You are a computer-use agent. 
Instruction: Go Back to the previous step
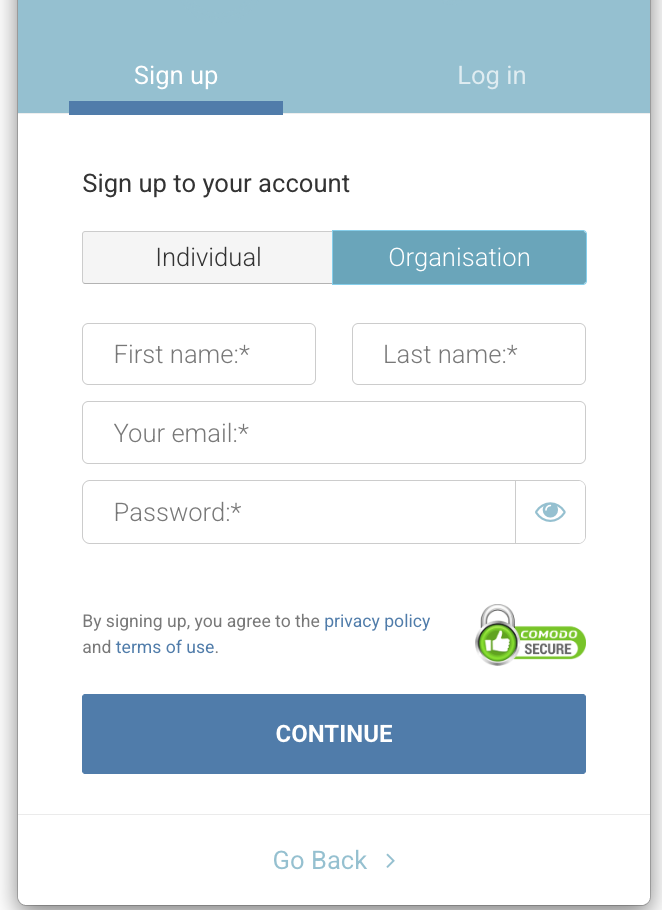pyautogui.click(x=320, y=860)
